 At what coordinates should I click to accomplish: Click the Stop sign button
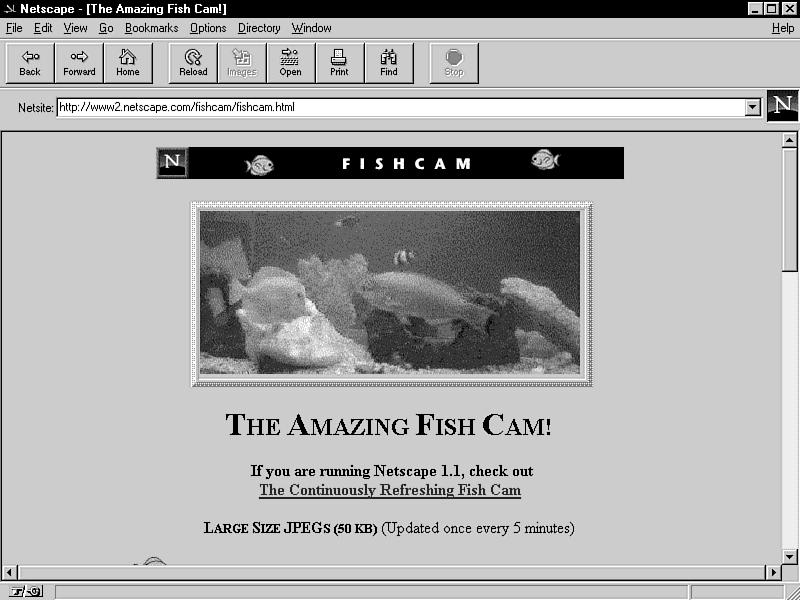pyautogui.click(x=454, y=63)
